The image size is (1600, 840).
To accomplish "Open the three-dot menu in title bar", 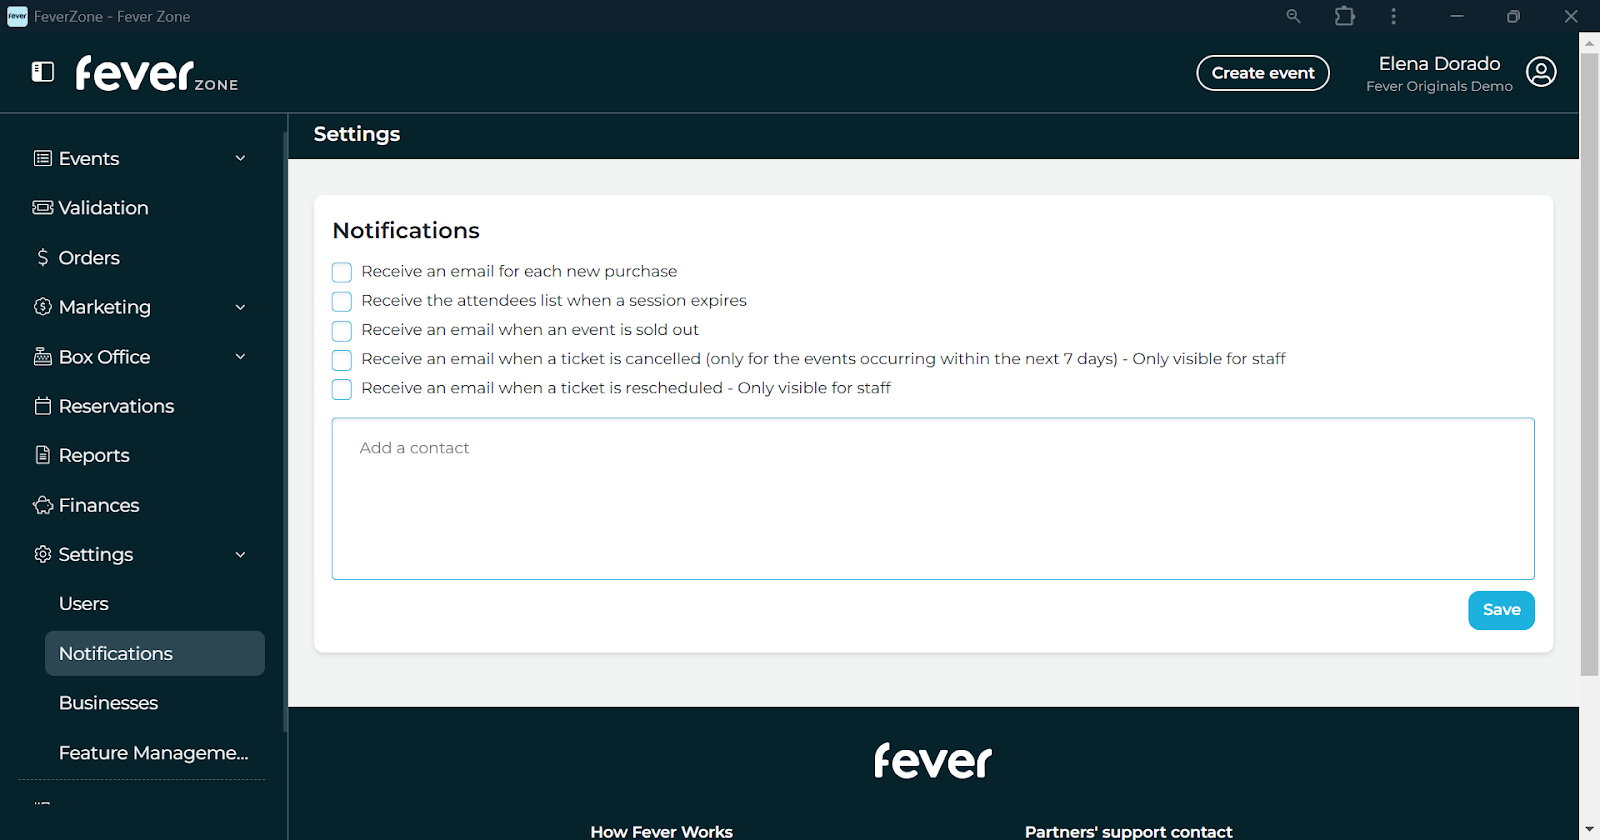I will click(1393, 16).
